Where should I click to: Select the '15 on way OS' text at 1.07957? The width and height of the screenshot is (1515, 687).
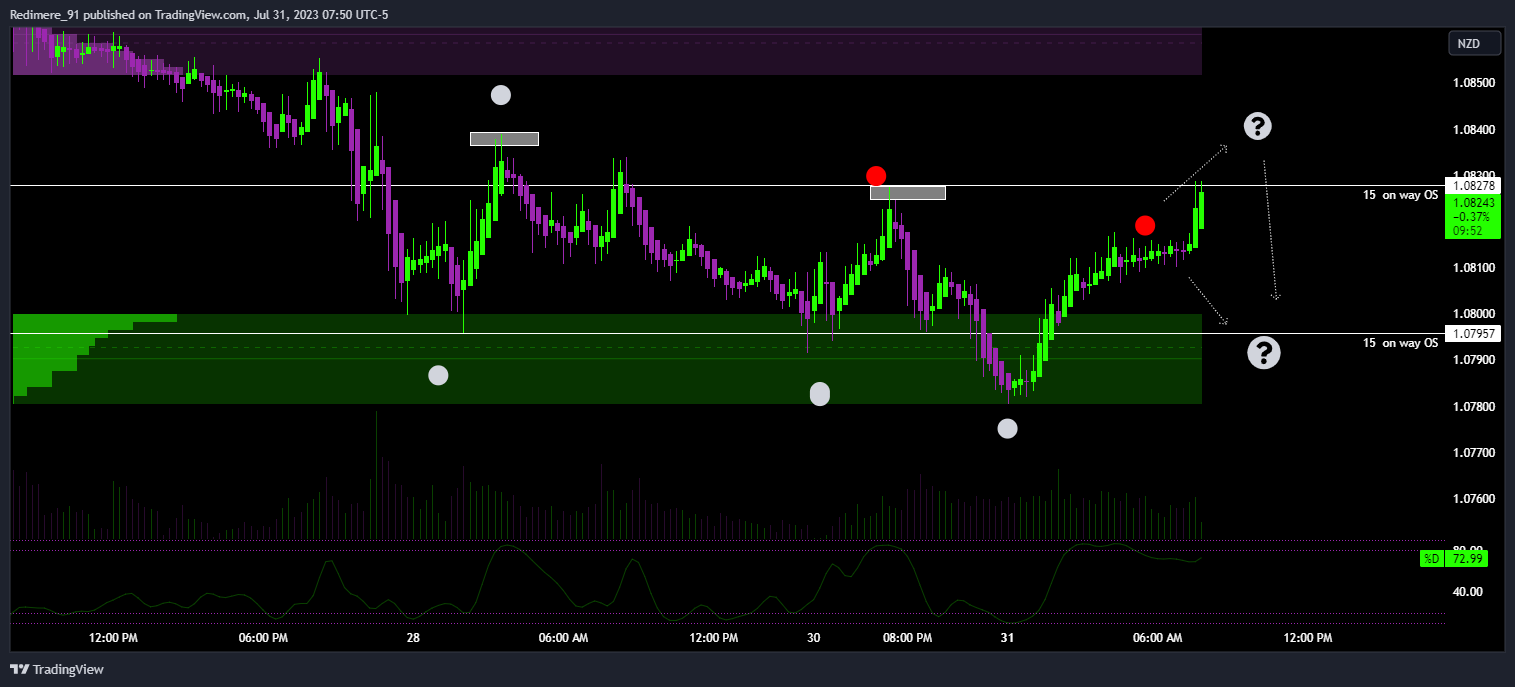click(x=1400, y=343)
